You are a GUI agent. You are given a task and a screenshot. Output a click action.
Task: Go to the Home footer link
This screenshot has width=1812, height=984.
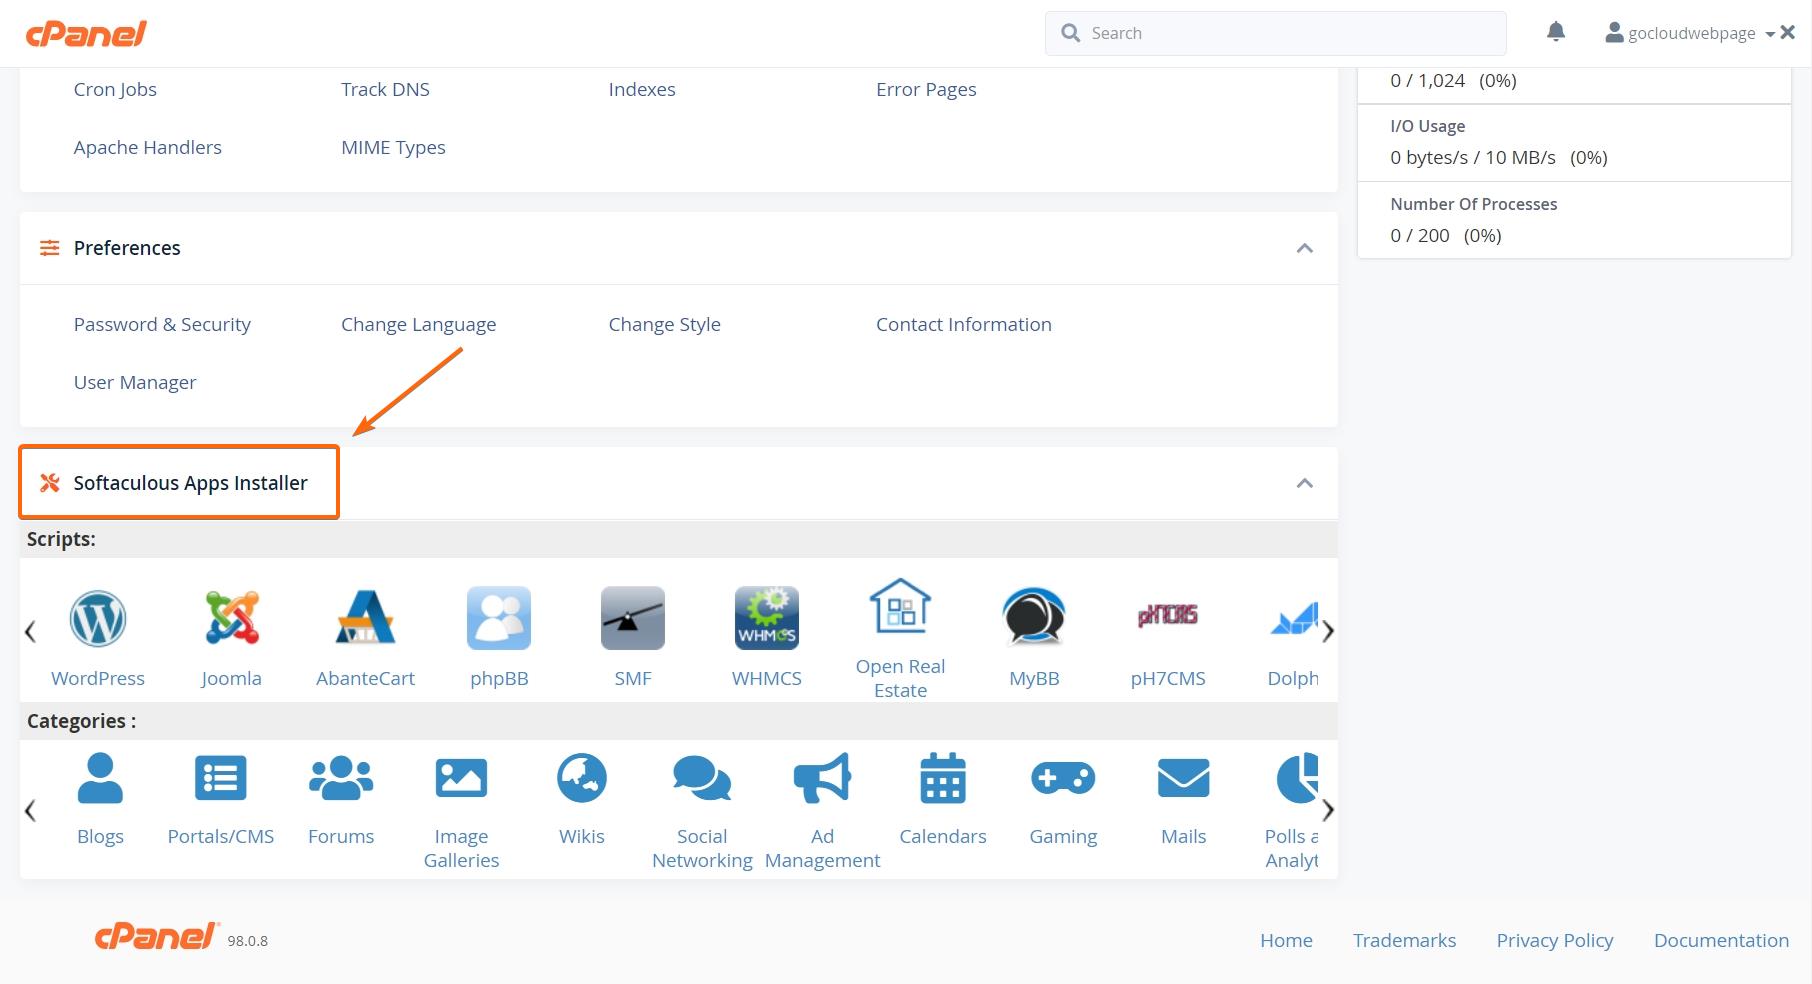click(x=1286, y=940)
